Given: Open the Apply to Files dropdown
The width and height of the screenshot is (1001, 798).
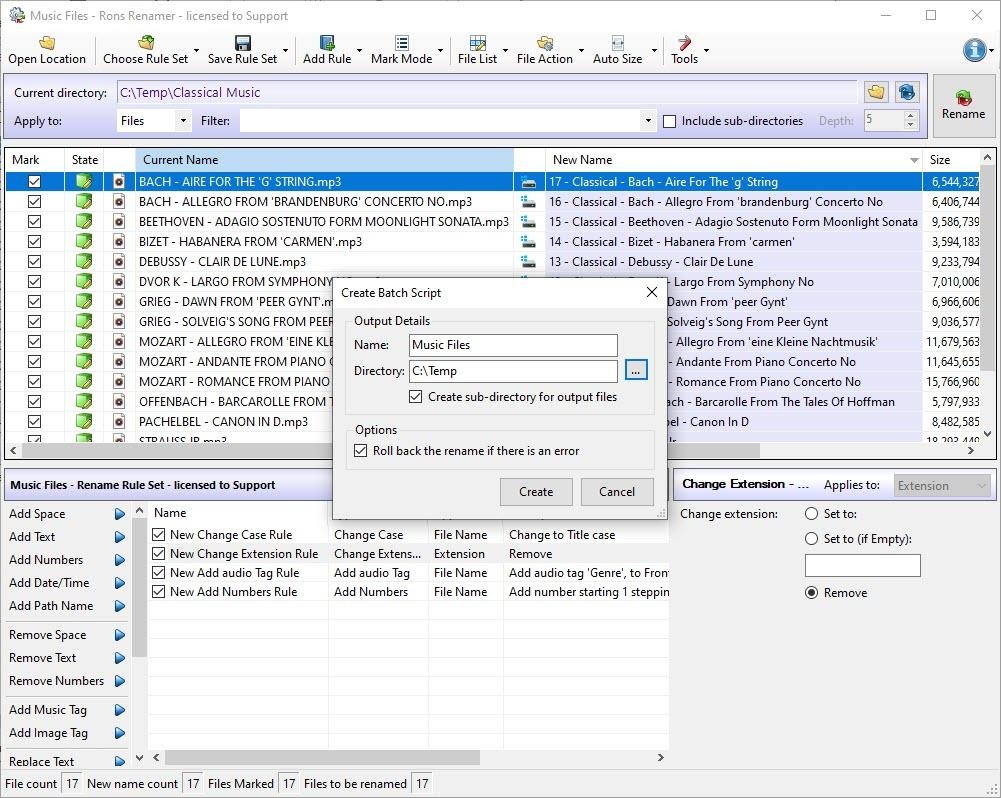Looking at the screenshot, I should tap(153, 121).
